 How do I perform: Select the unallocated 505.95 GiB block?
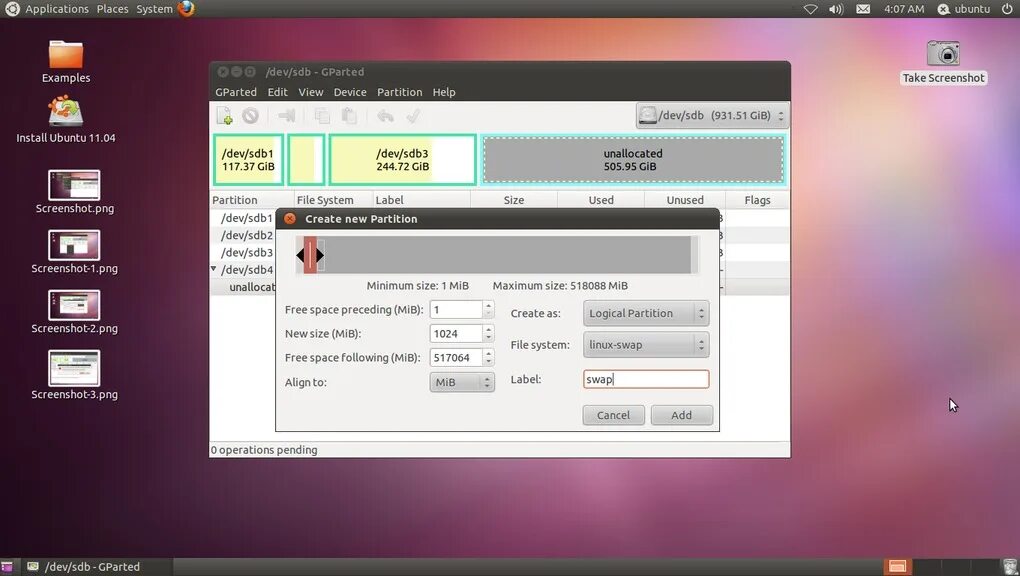pyautogui.click(x=633, y=160)
